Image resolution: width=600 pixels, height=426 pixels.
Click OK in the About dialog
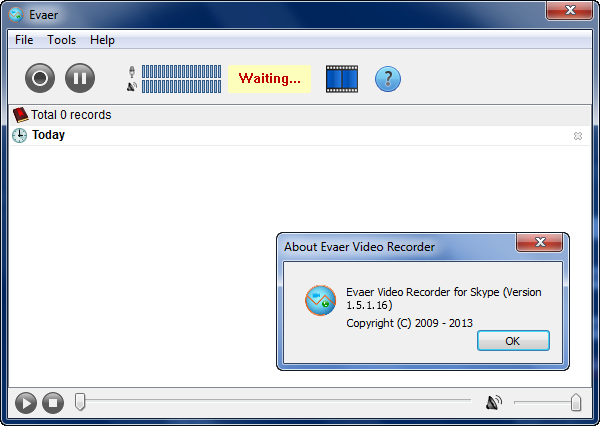513,341
